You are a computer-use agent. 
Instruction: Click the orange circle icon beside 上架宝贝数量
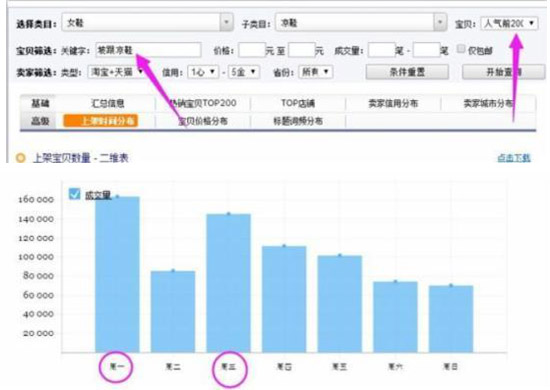coord(20,158)
